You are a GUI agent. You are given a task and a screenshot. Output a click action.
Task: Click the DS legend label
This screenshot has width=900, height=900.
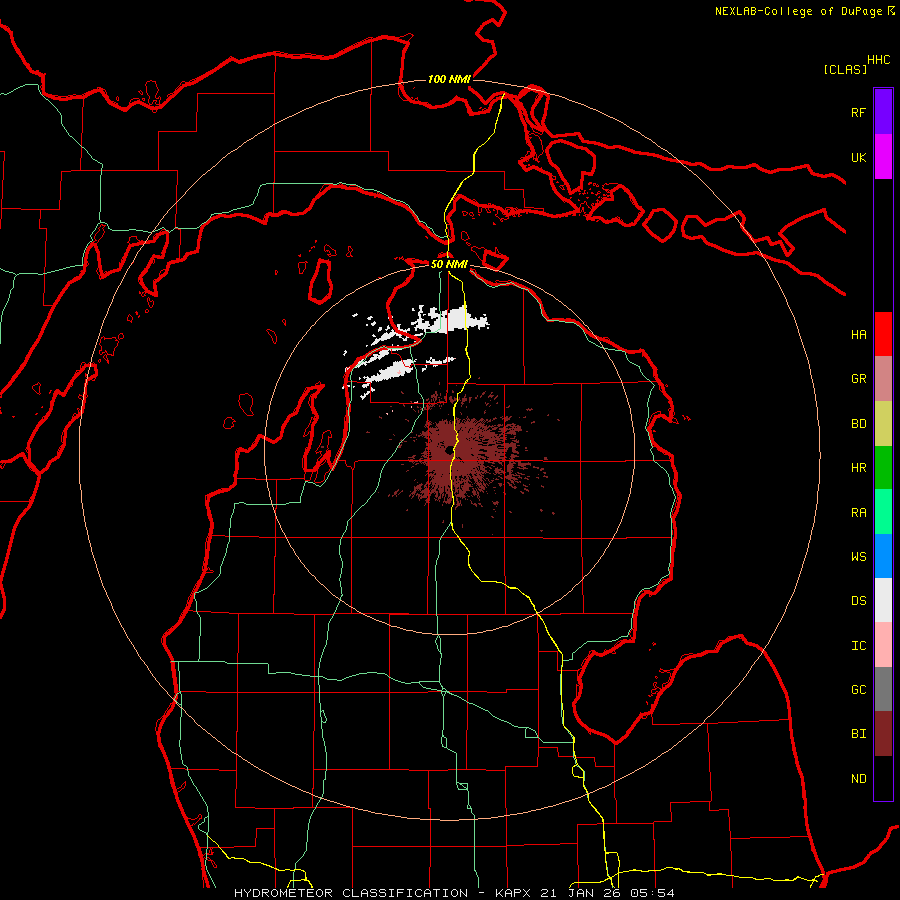858,601
